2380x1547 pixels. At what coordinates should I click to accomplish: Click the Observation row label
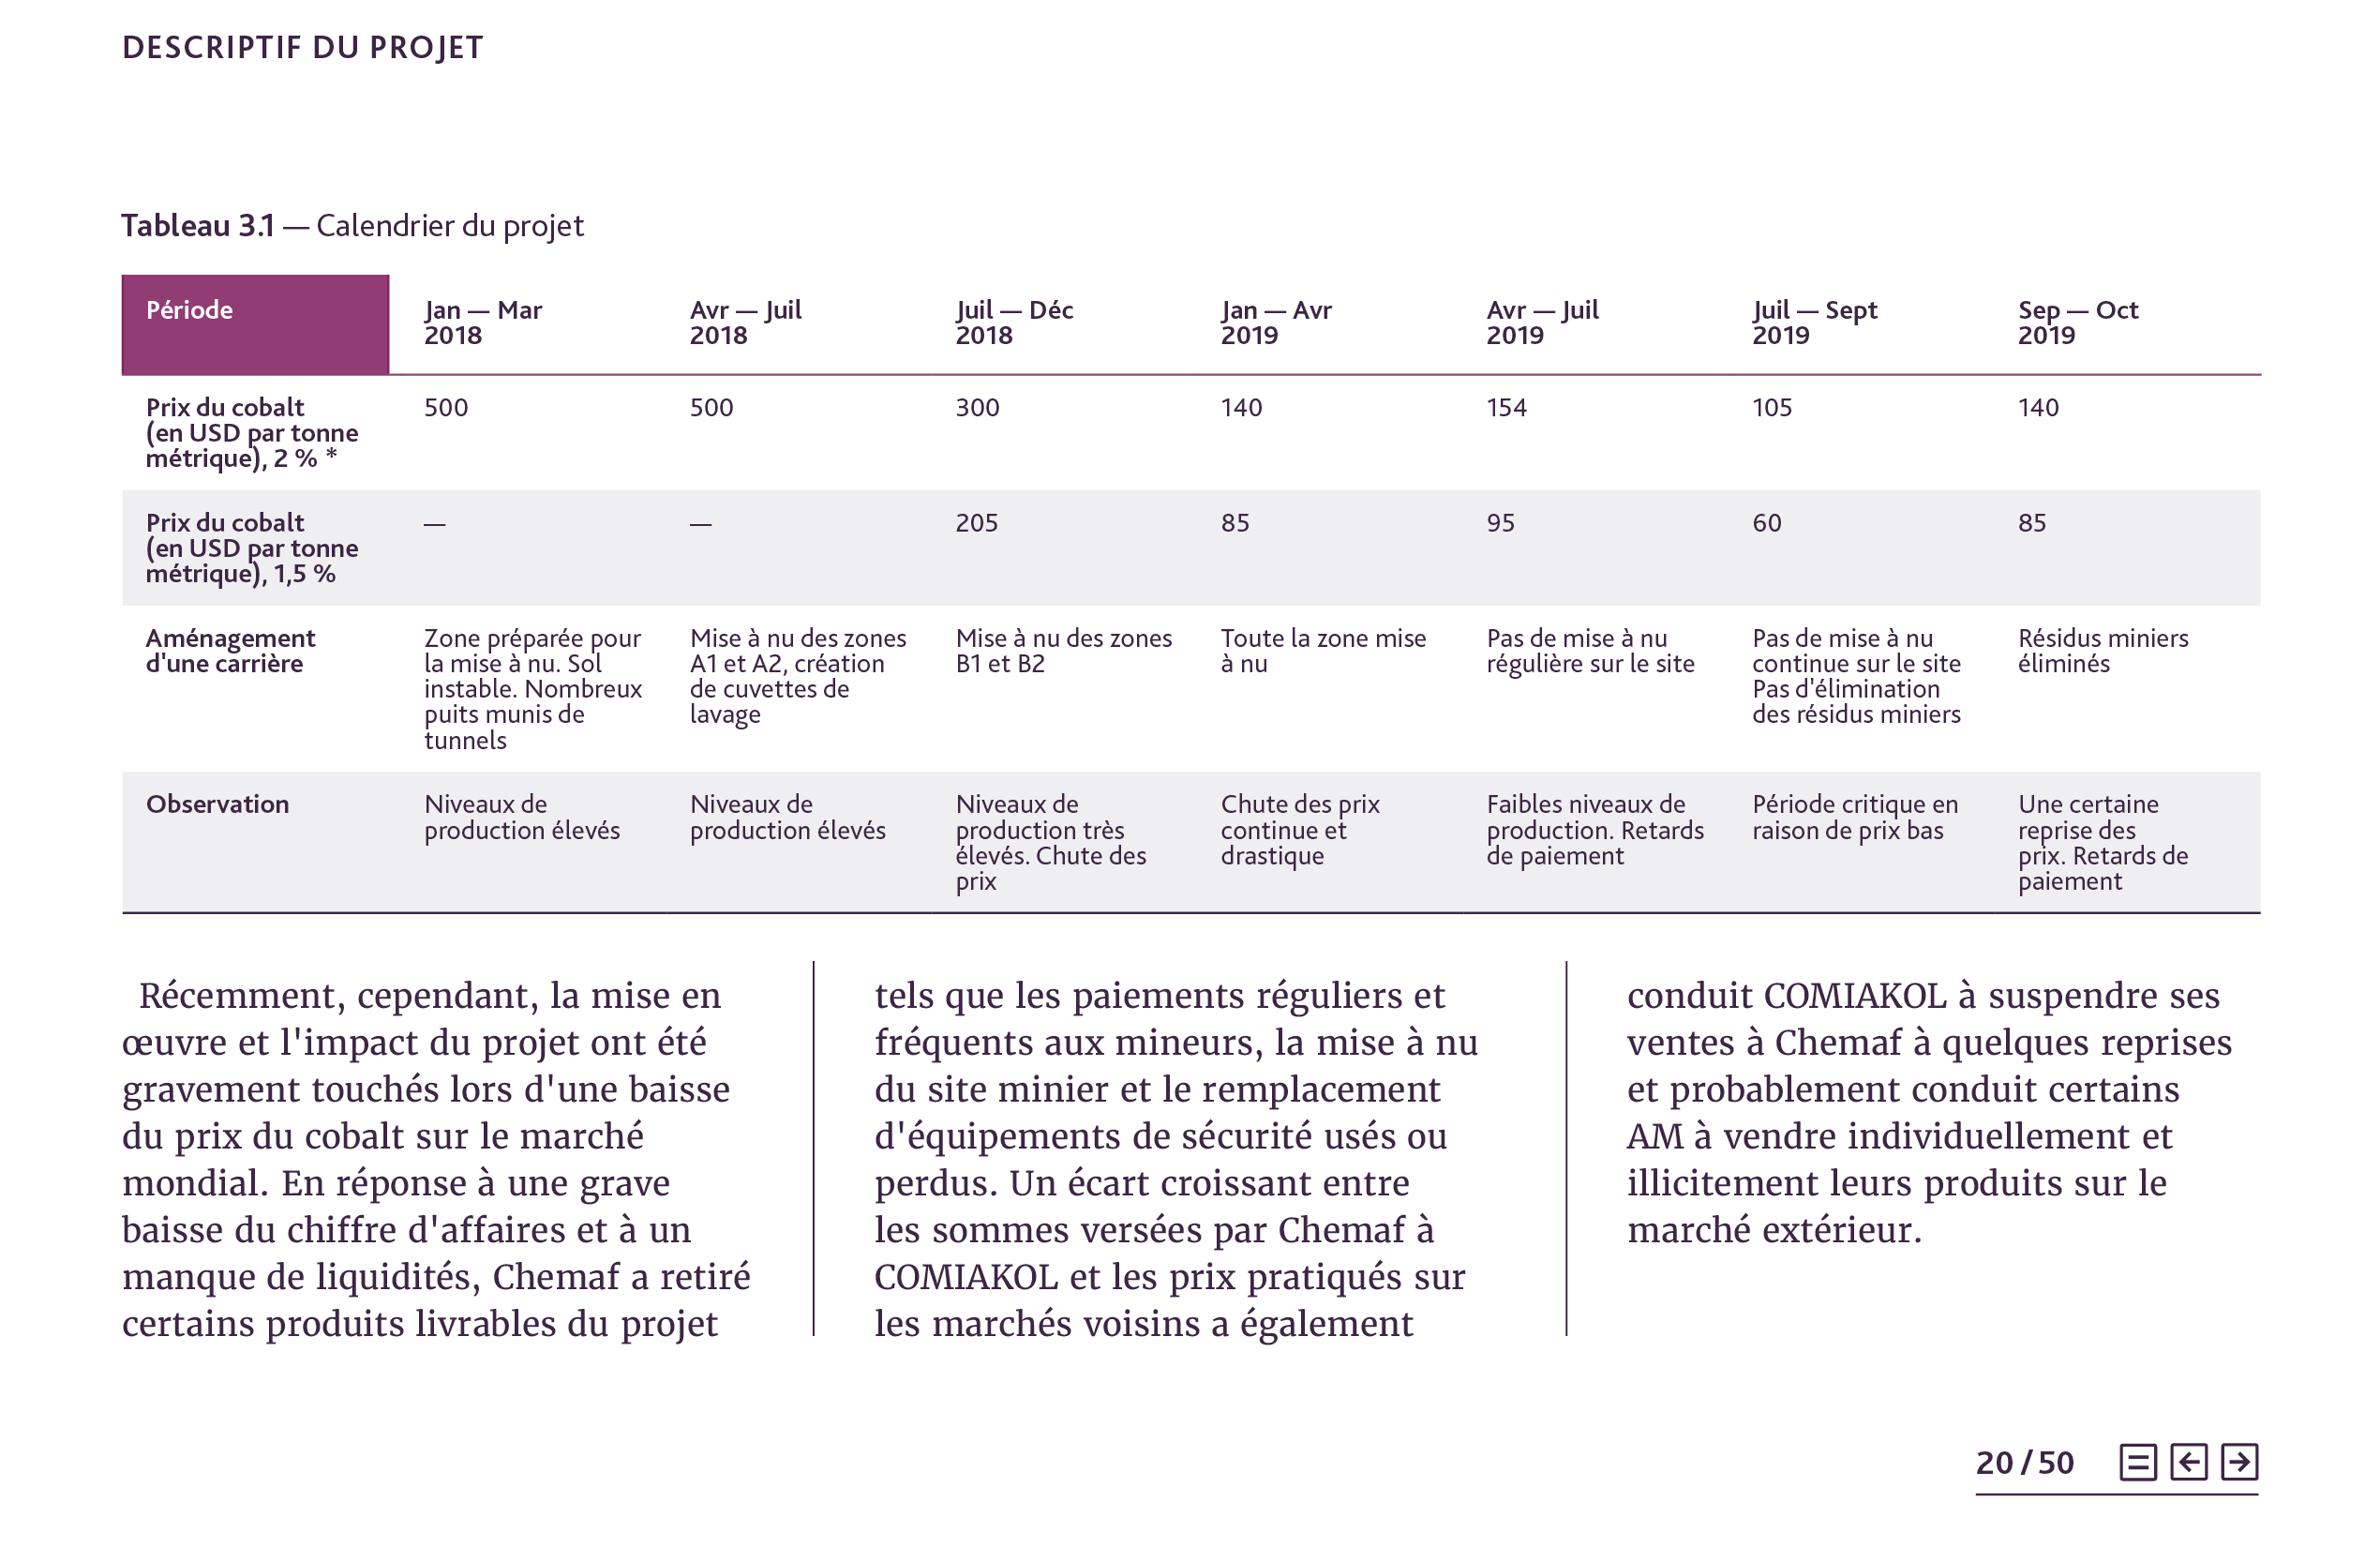[217, 804]
